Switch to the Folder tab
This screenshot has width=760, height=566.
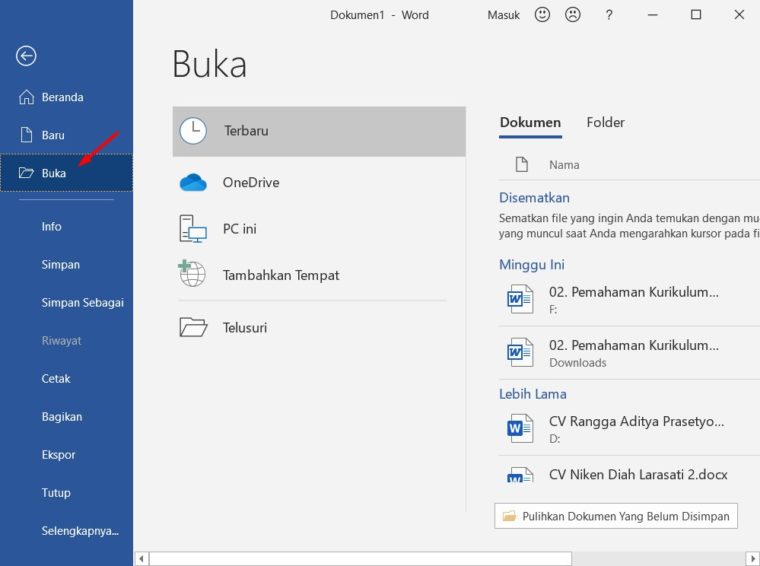pyautogui.click(x=605, y=123)
